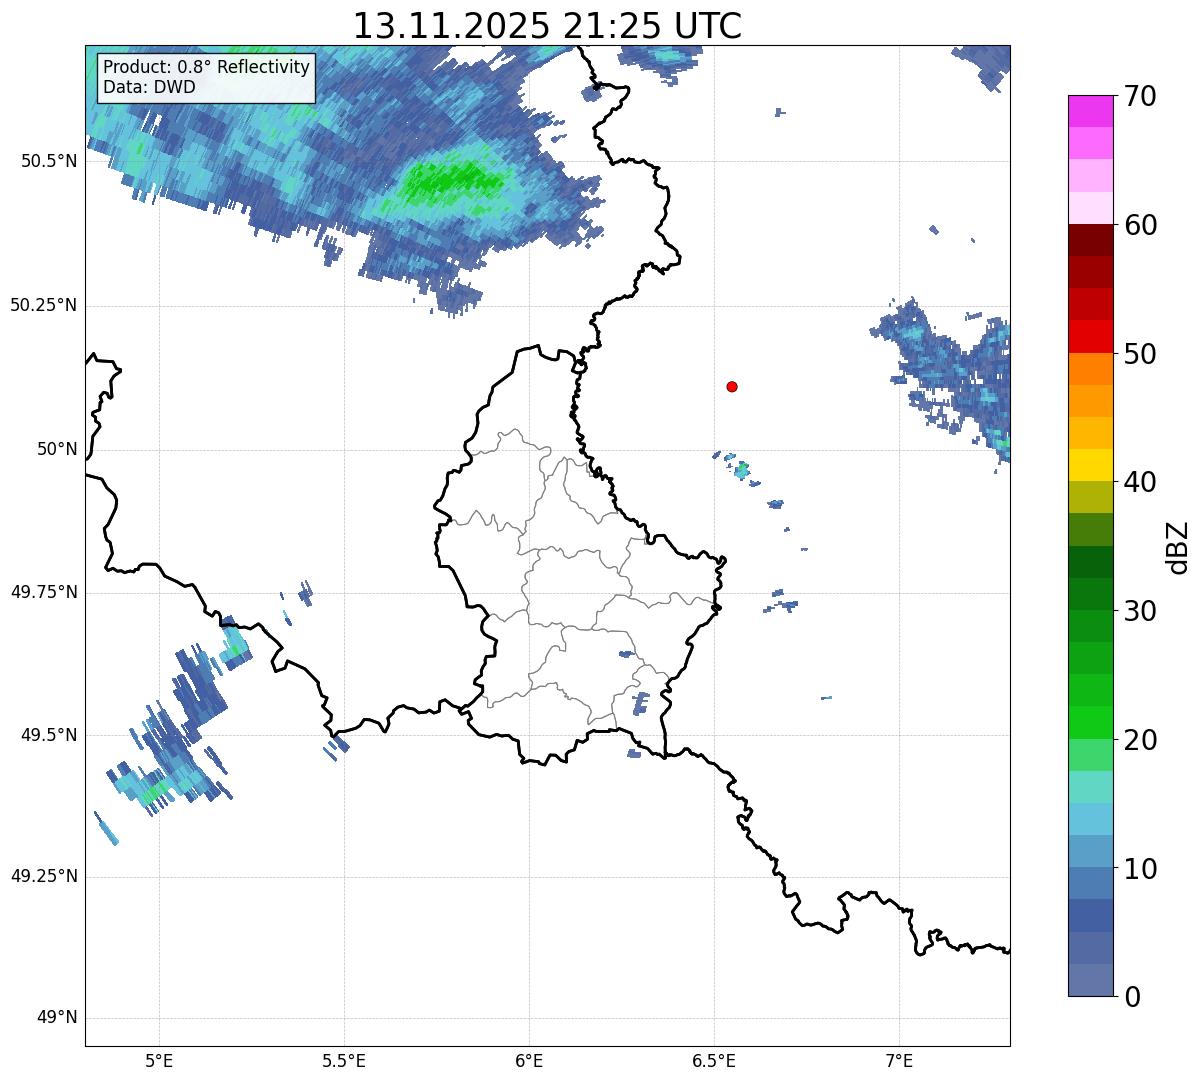
Task: Click the small turquoise echo south of the red marker
Action: [x=741, y=470]
